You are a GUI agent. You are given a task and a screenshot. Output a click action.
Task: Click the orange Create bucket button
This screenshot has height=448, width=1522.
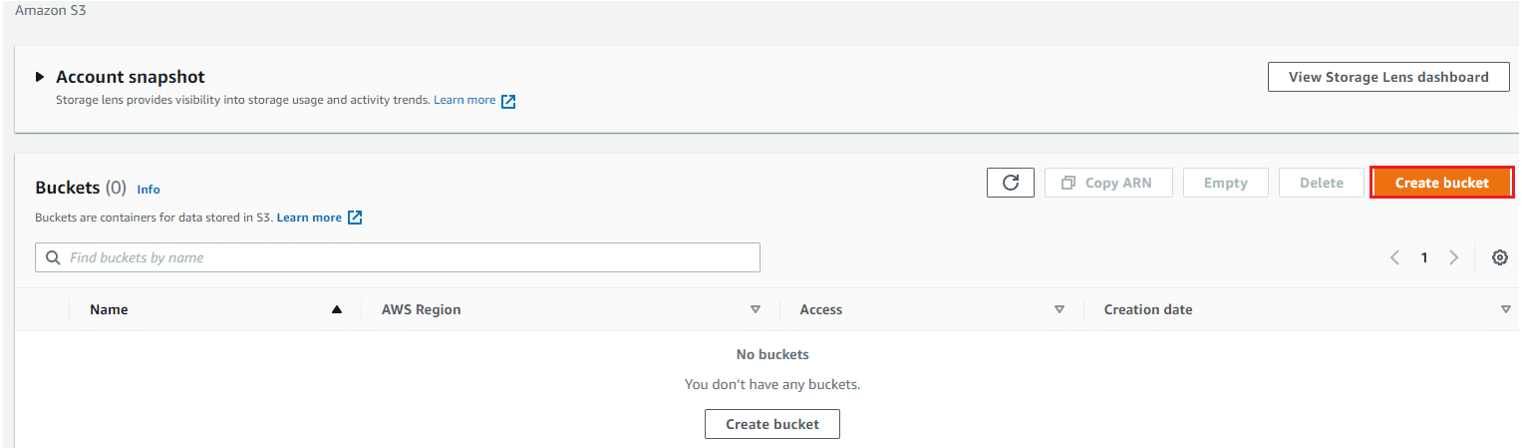coord(1441,183)
